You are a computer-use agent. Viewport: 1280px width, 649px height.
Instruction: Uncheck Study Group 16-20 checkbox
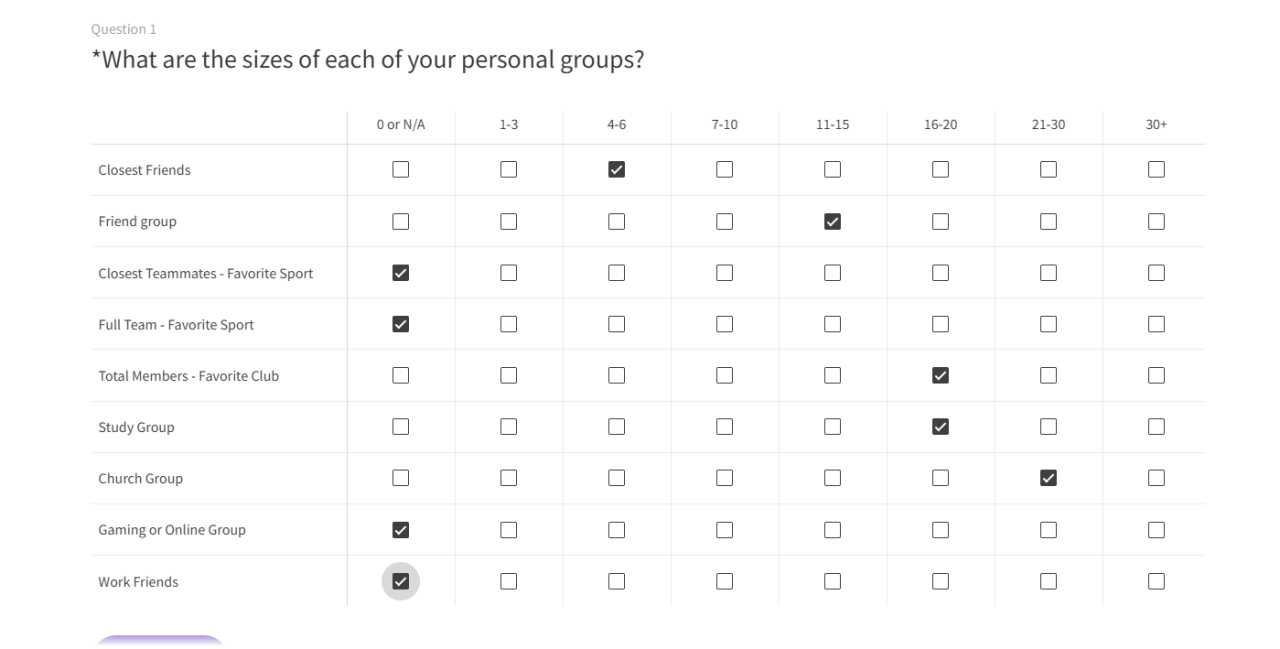940,427
